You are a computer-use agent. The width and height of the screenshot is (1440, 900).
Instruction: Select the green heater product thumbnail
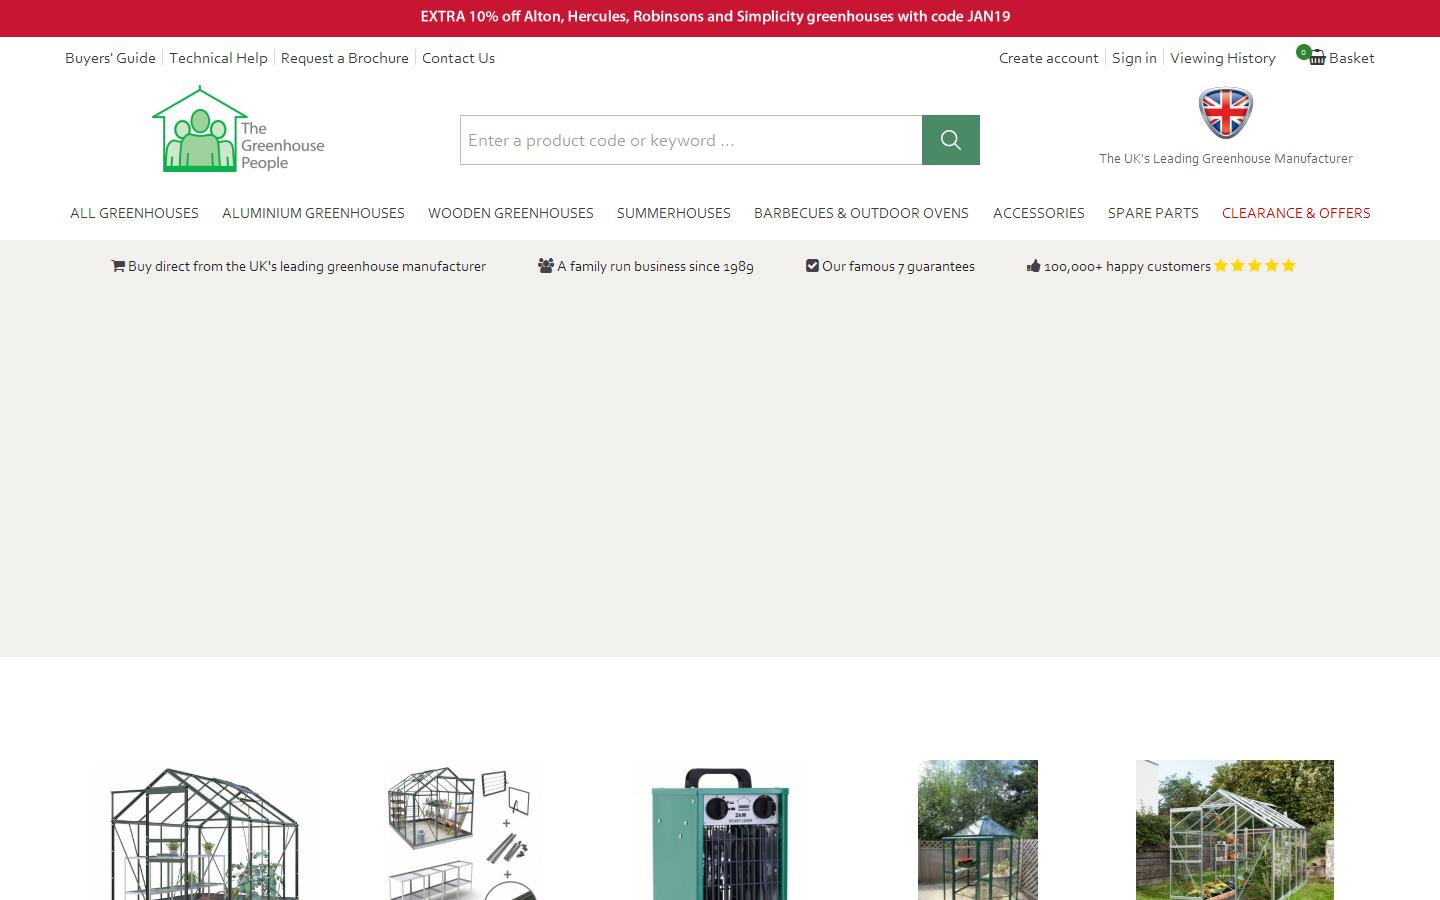point(719,830)
